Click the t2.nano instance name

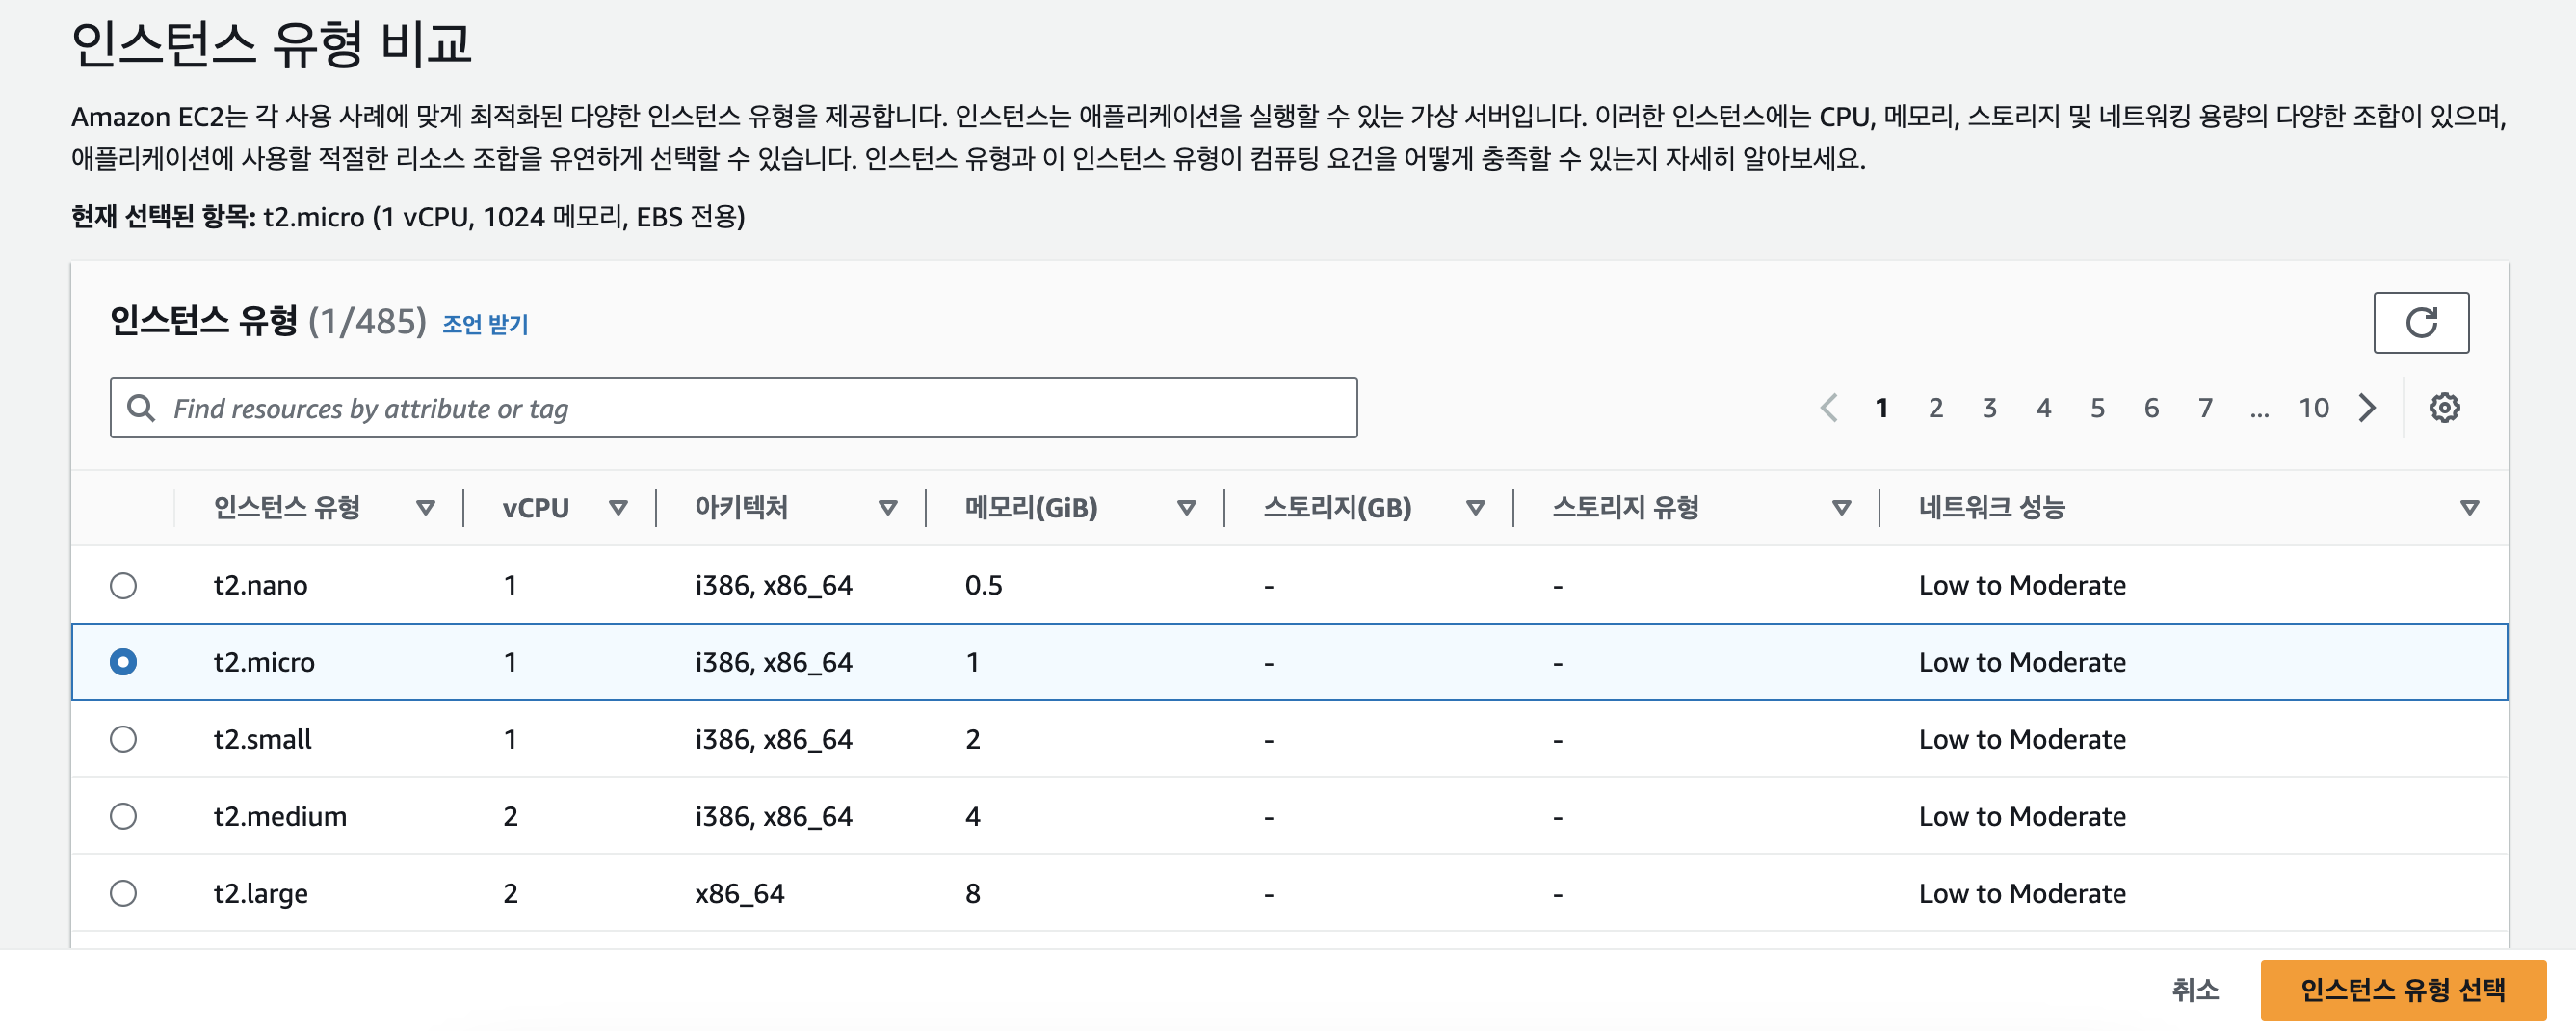coord(261,585)
